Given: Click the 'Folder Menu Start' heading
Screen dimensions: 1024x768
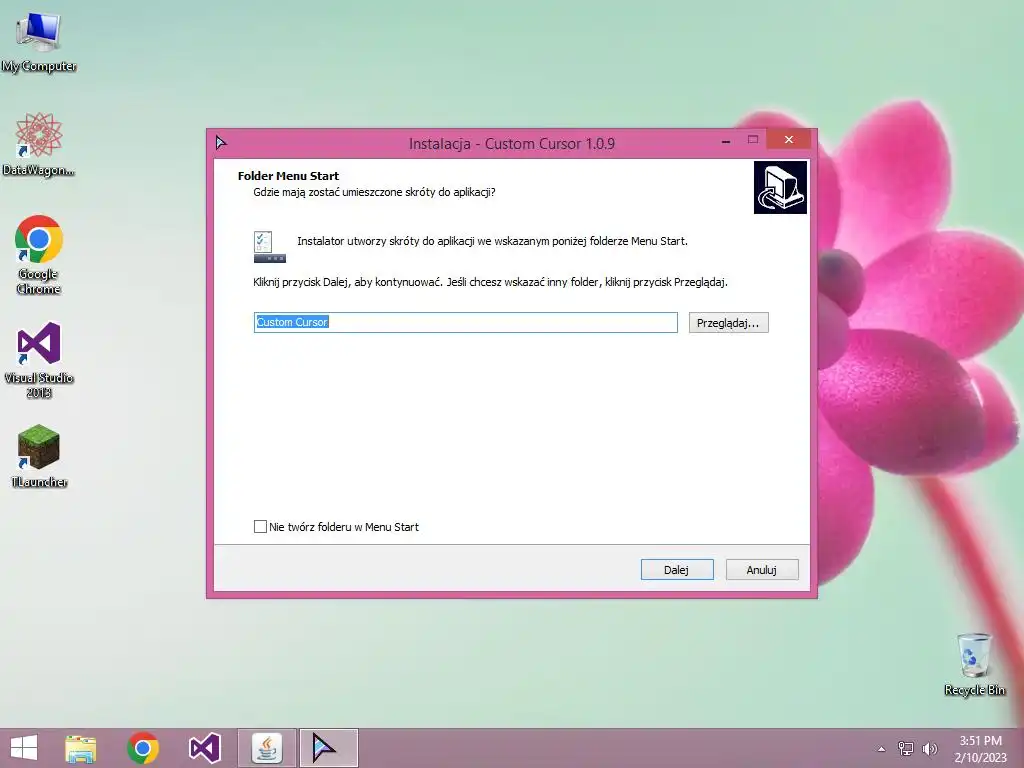Looking at the screenshot, I should click(x=288, y=176).
